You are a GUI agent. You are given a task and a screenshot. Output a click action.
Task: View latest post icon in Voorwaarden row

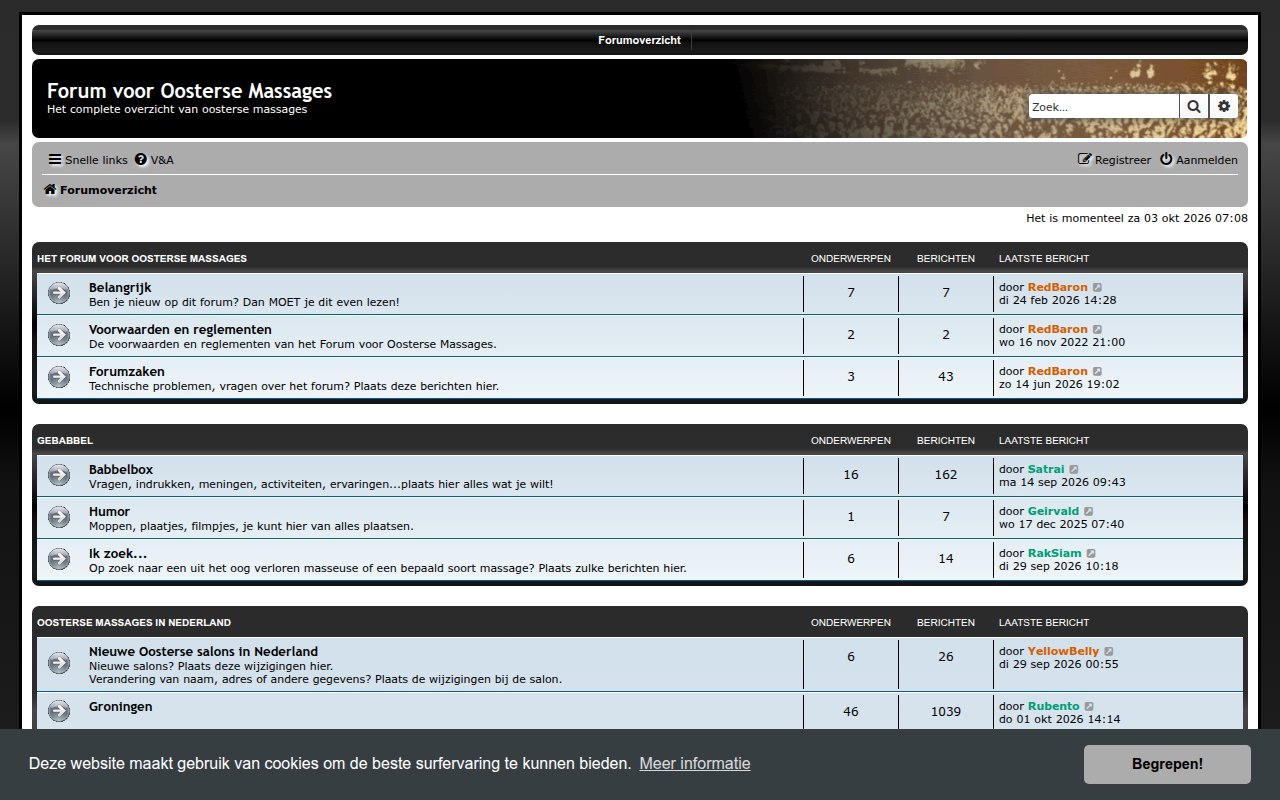[1097, 329]
